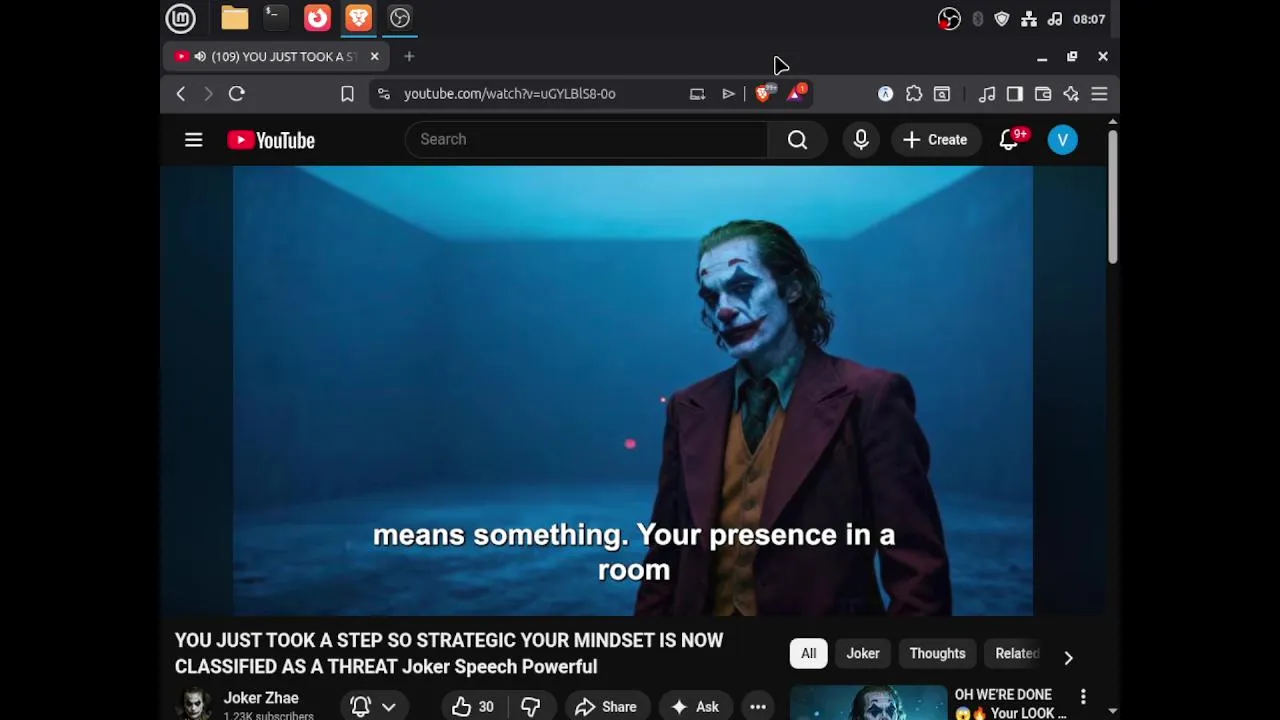Like the video showing 30 likes
Image resolution: width=1280 pixels, height=720 pixels.
(474, 706)
